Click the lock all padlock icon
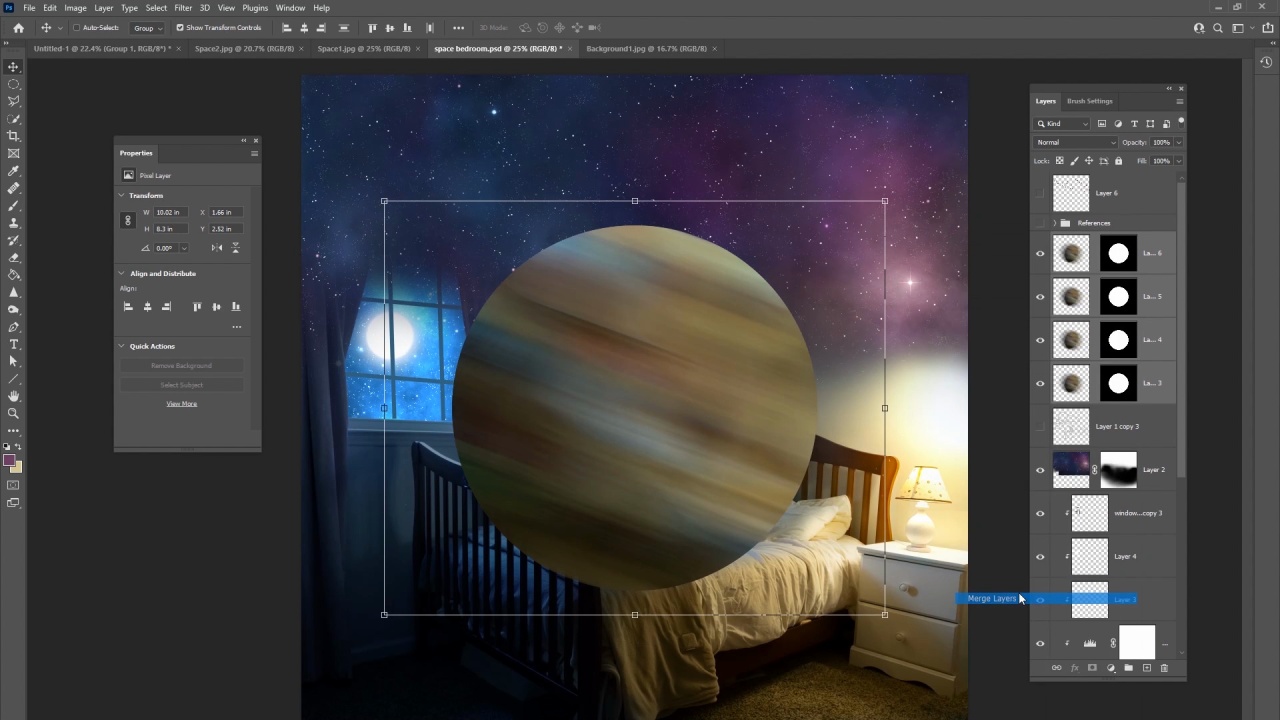This screenshot has height=720, width=1280. 1118,161
